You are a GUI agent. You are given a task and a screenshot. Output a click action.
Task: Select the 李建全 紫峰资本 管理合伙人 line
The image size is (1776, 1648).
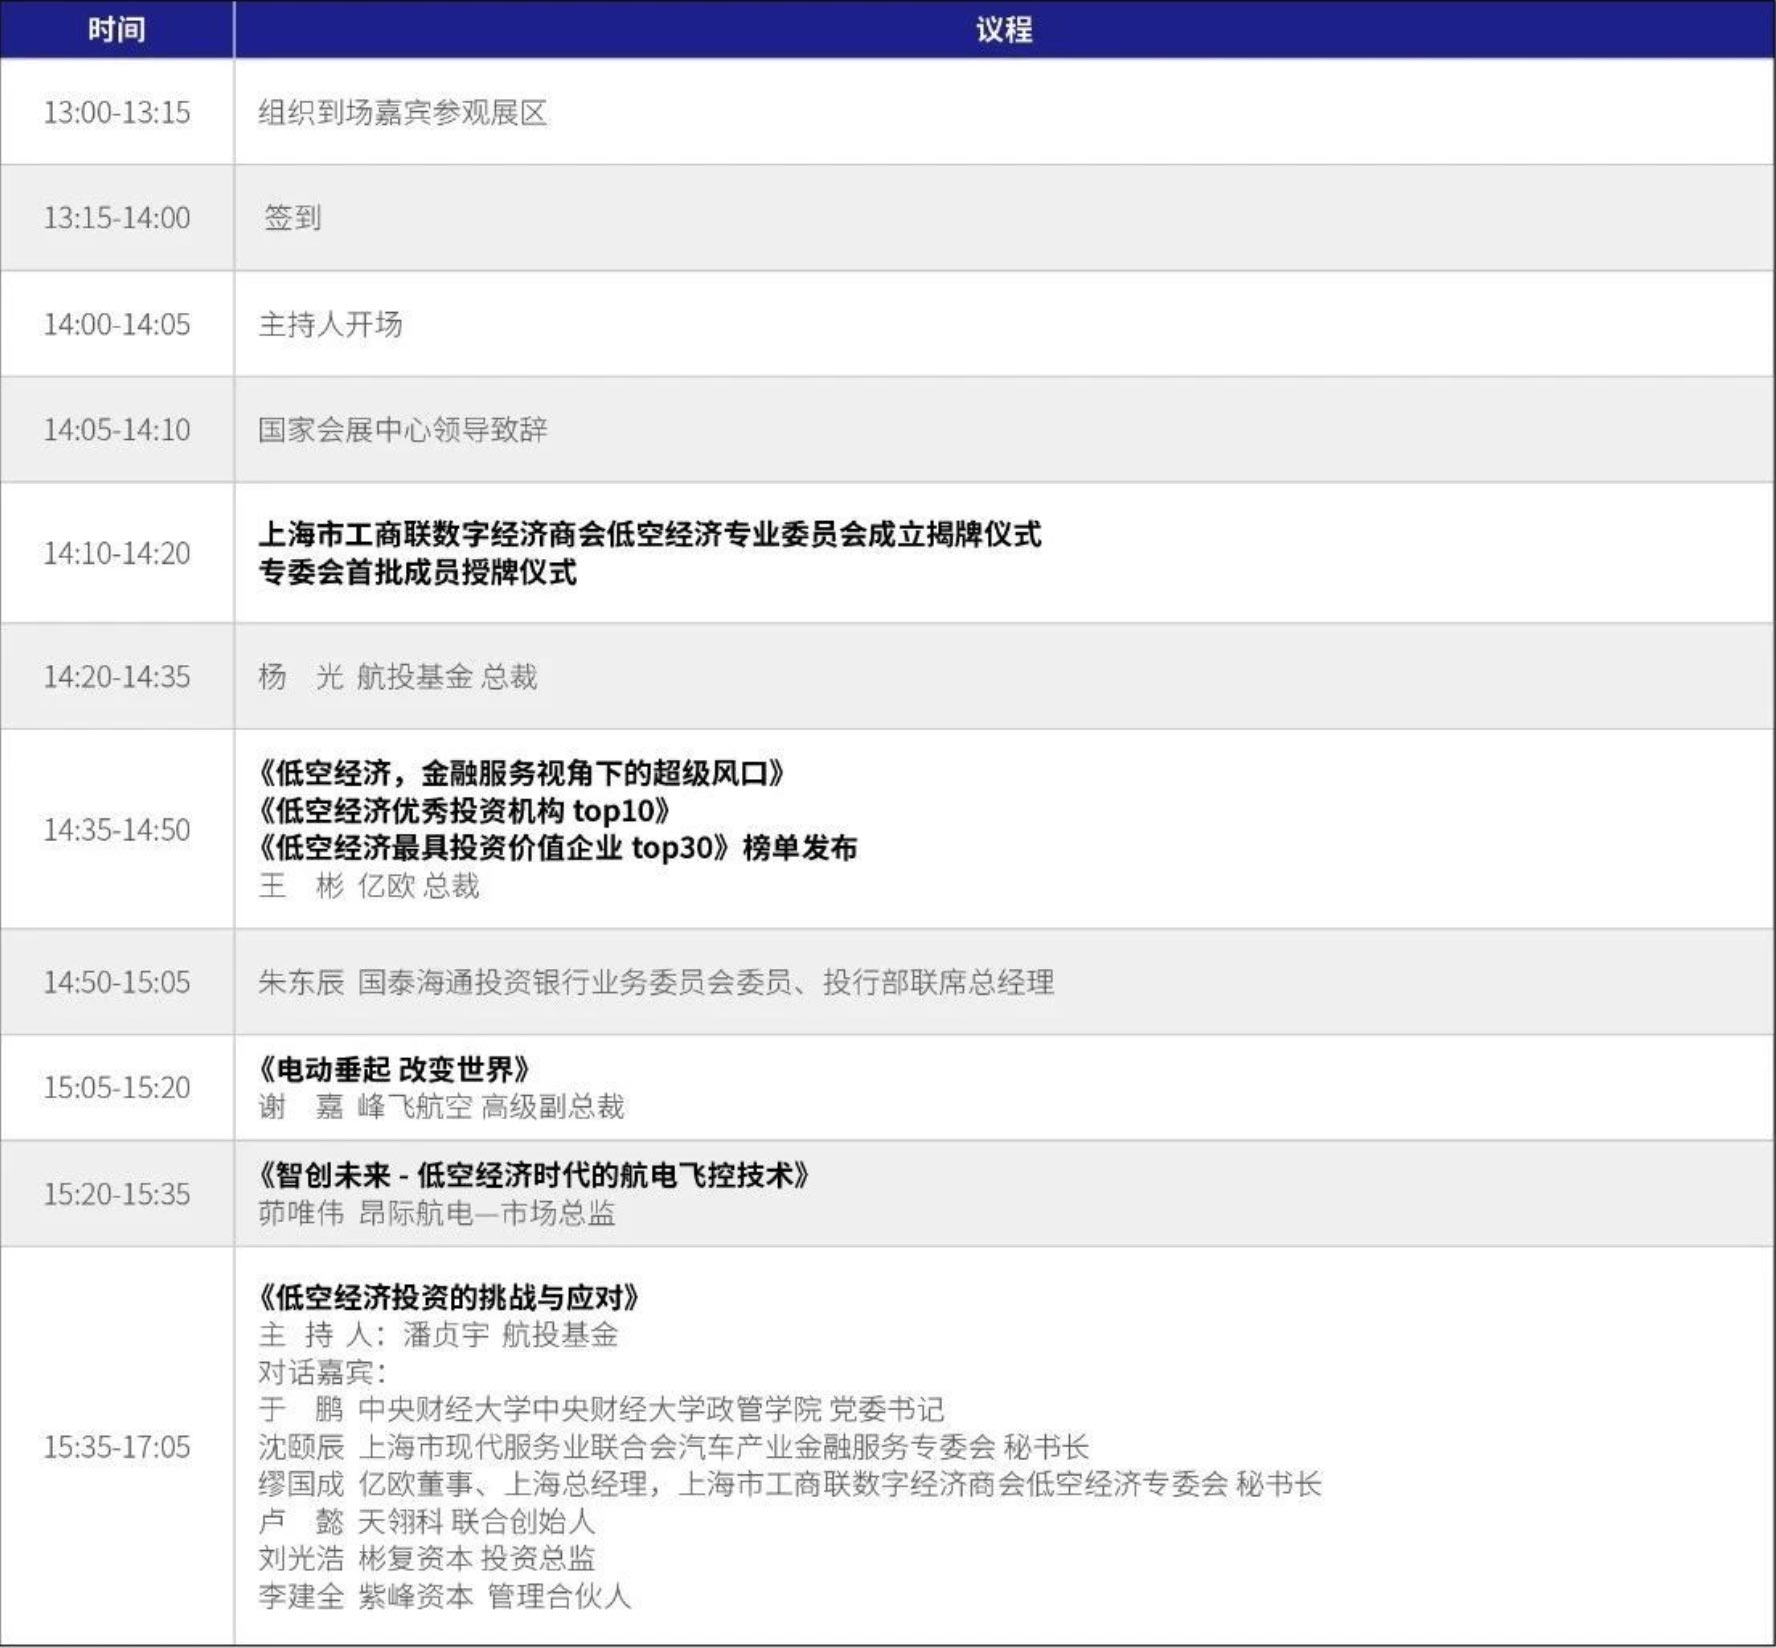(444, 1596)
